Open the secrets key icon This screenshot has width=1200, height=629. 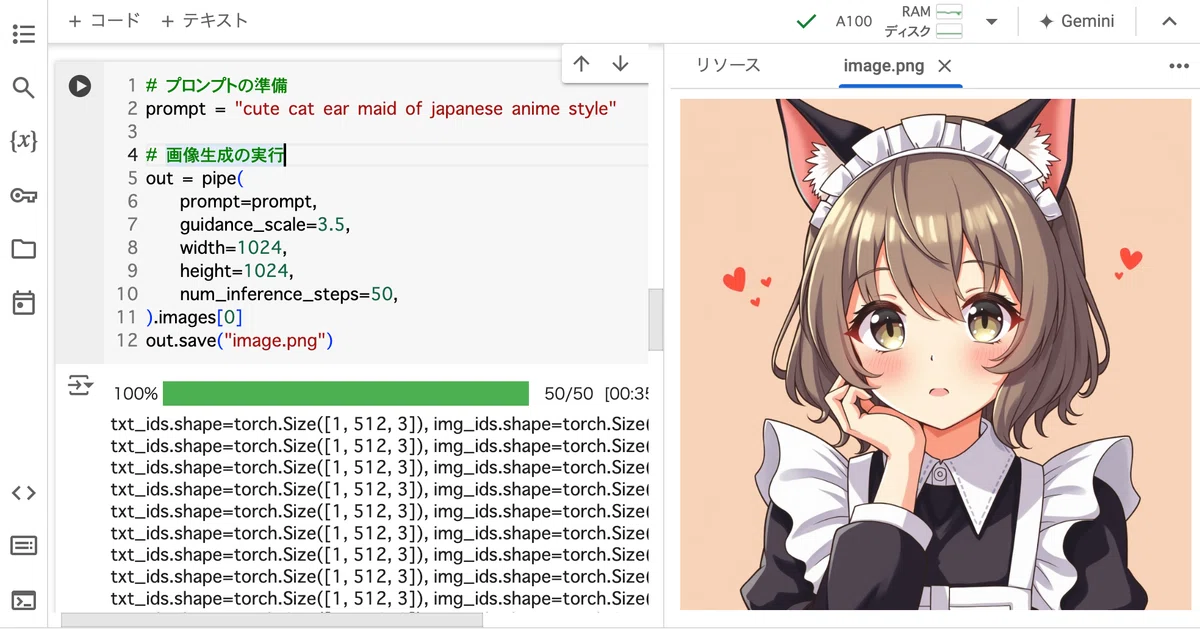click(24, 195)
